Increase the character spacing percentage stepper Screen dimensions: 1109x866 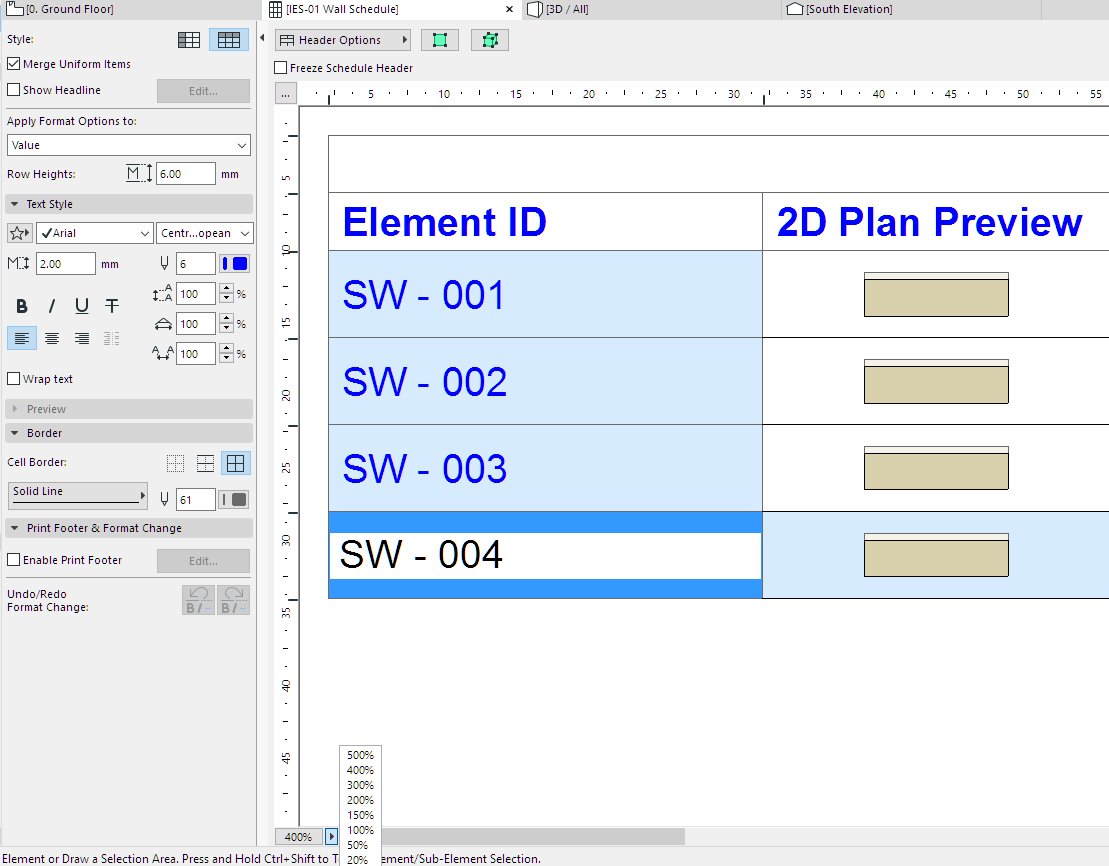(x=226, y=349)
